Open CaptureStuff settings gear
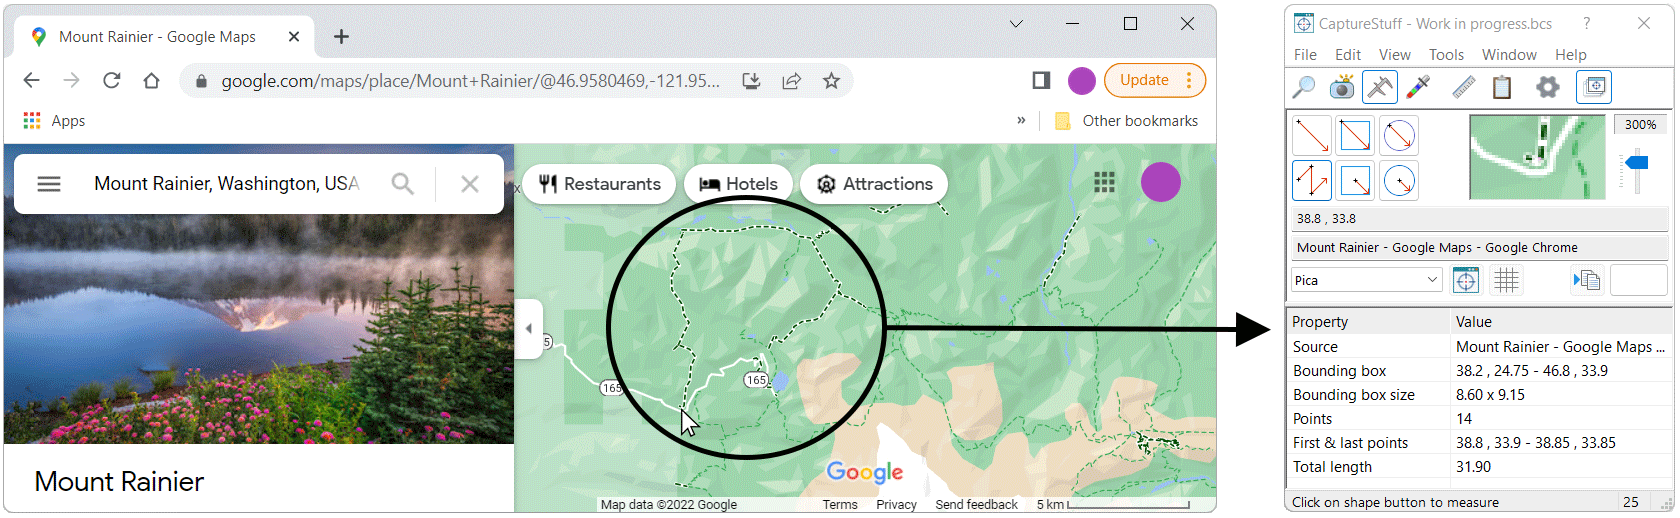Screen dimensions: 1680x518 [1548, 87]
